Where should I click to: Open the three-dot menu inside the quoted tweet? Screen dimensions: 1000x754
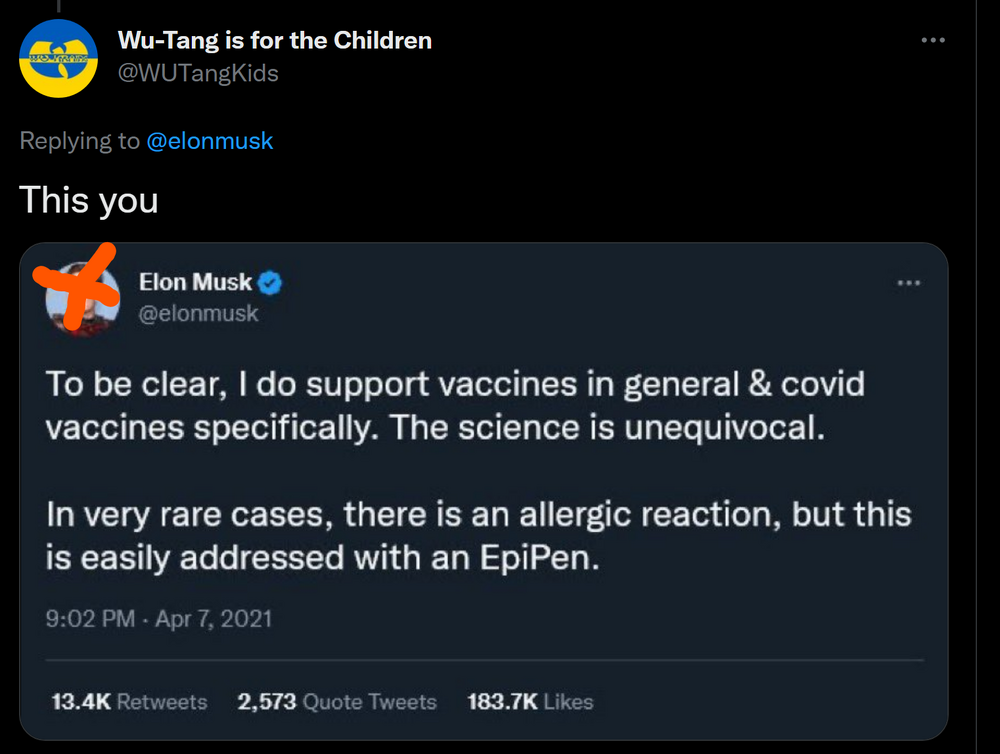tap(908, 283)
